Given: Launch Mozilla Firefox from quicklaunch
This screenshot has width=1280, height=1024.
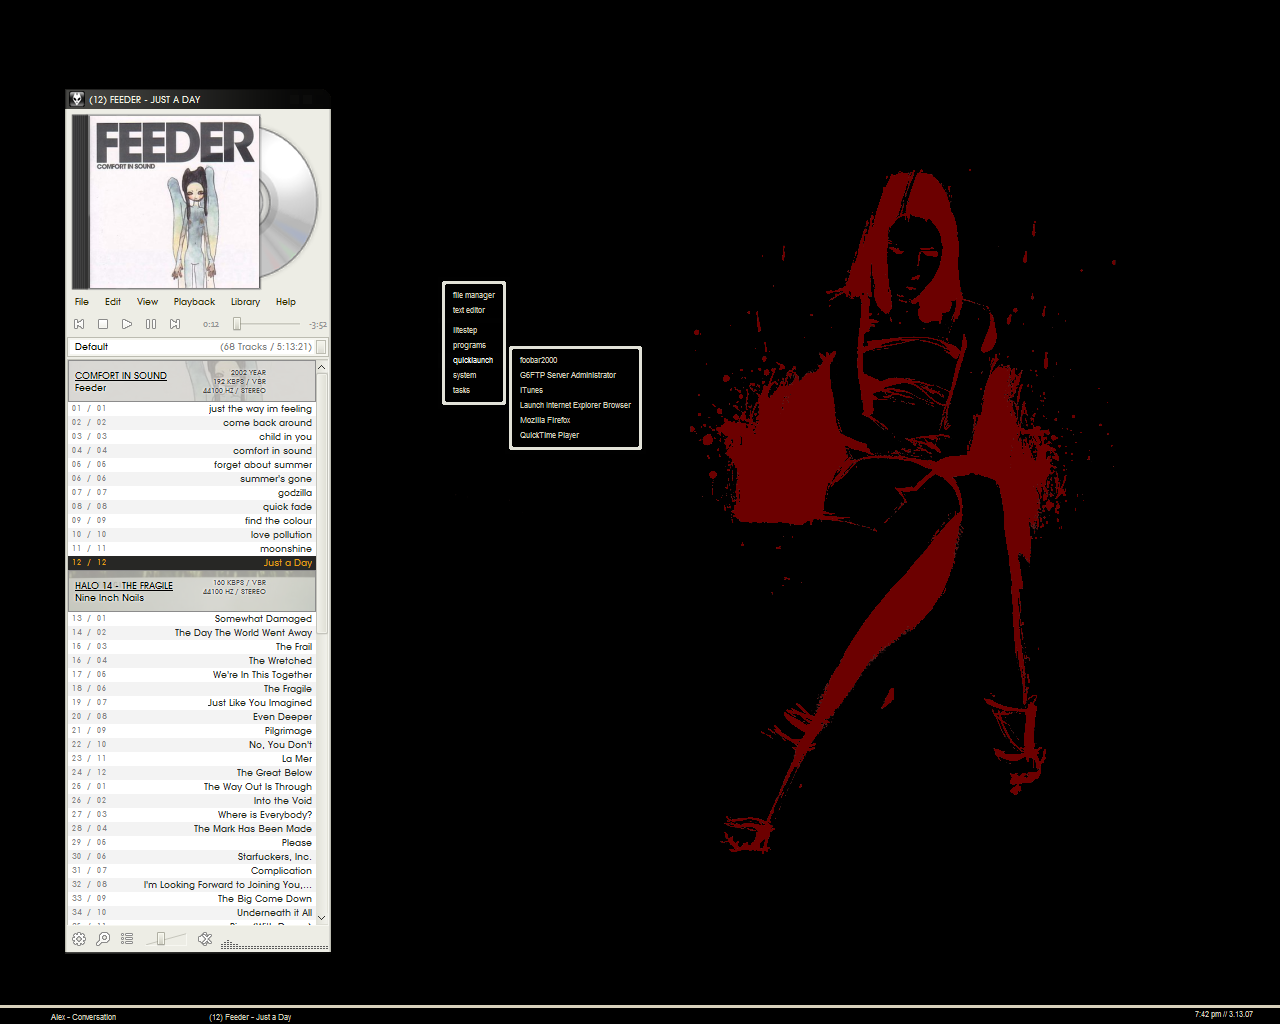Looking at the screenshot, I should (x=545, y=420).
